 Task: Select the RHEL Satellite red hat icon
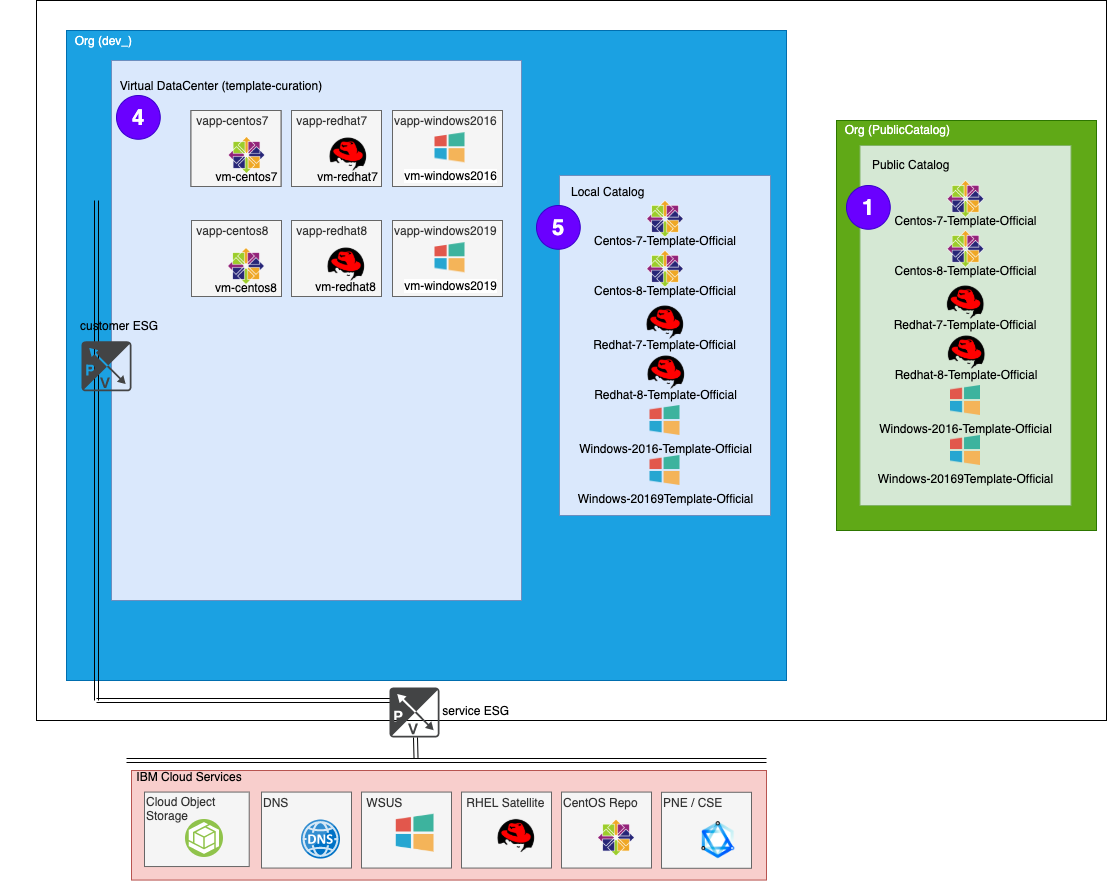click(x=515, y=836)
